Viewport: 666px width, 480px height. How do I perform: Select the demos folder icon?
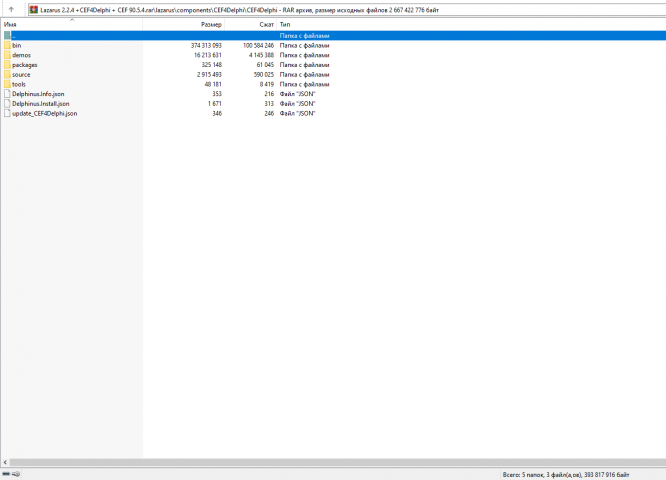7,55
